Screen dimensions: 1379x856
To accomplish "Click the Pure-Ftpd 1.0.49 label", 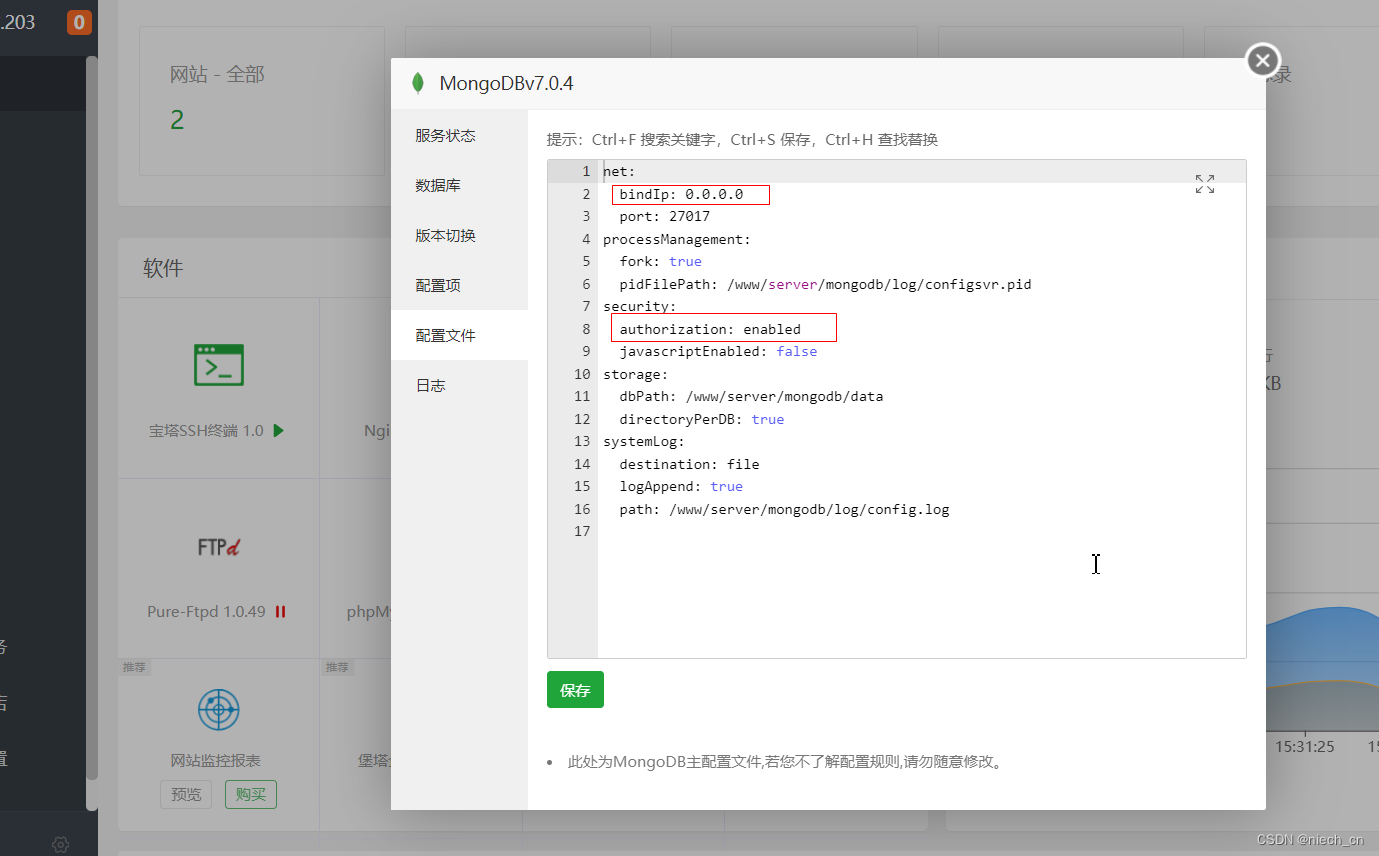I will coord(206,611).
